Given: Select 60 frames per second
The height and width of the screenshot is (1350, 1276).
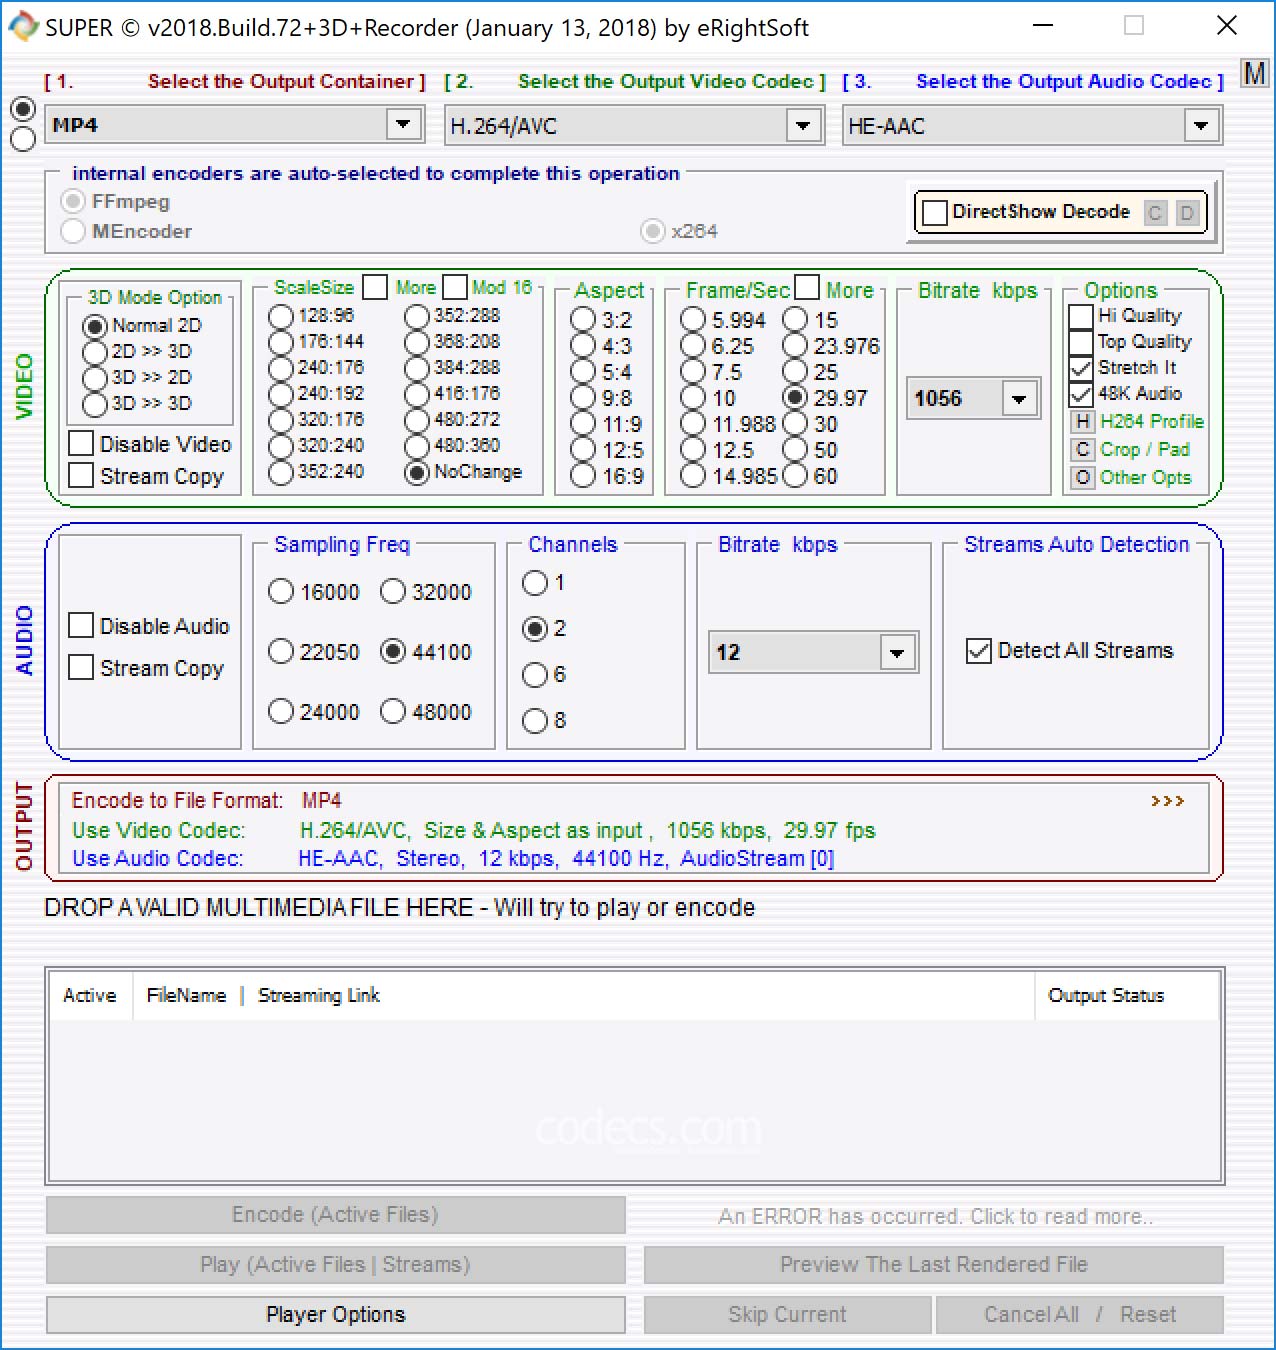Looking at the screenshot, I should click(x=795, y=476).
